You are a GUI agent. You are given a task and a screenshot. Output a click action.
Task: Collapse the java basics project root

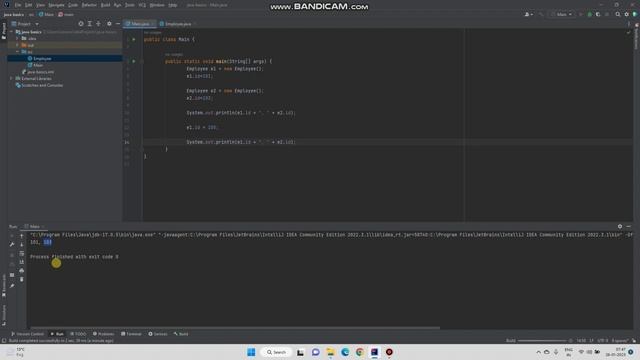[12, 32]
